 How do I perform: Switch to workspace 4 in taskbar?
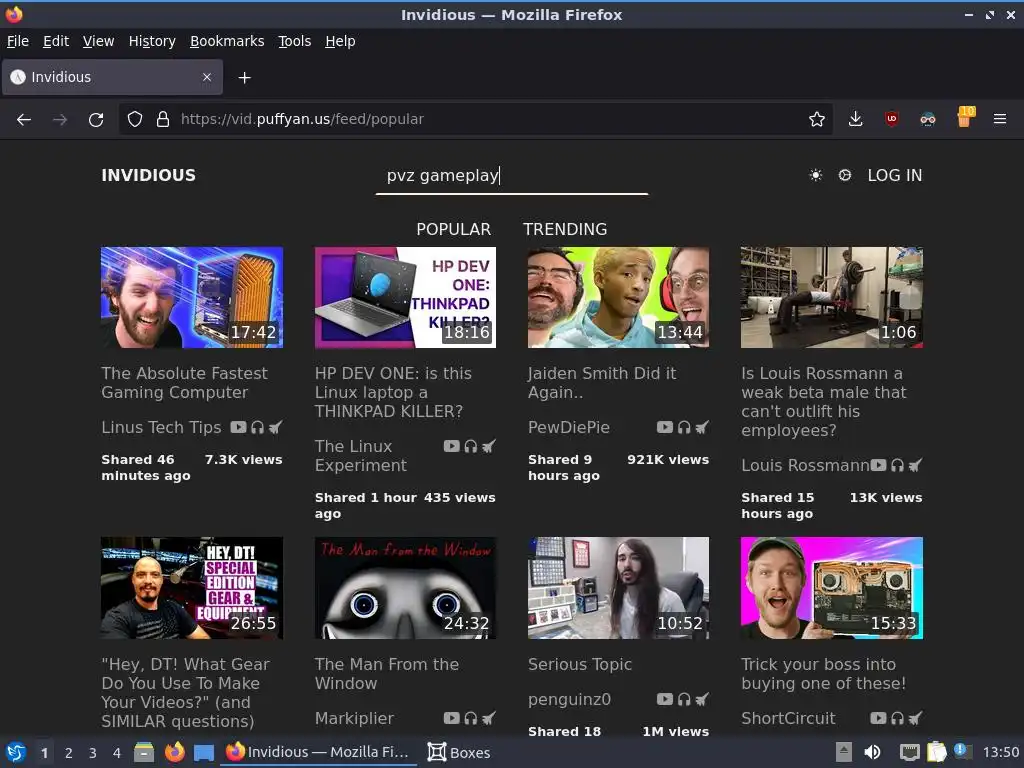click(117, 753)
